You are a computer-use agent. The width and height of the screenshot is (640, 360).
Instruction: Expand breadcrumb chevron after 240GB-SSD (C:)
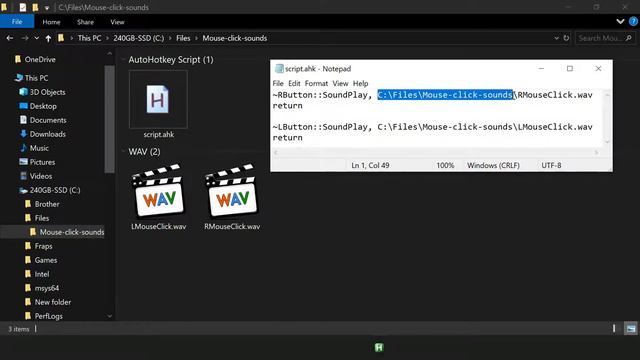(170, 38)
